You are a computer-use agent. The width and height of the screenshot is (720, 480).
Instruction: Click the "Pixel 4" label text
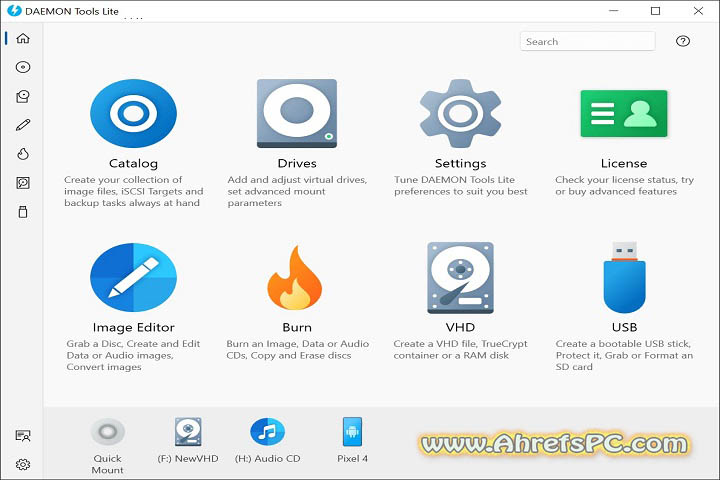[x=352, y=458]
